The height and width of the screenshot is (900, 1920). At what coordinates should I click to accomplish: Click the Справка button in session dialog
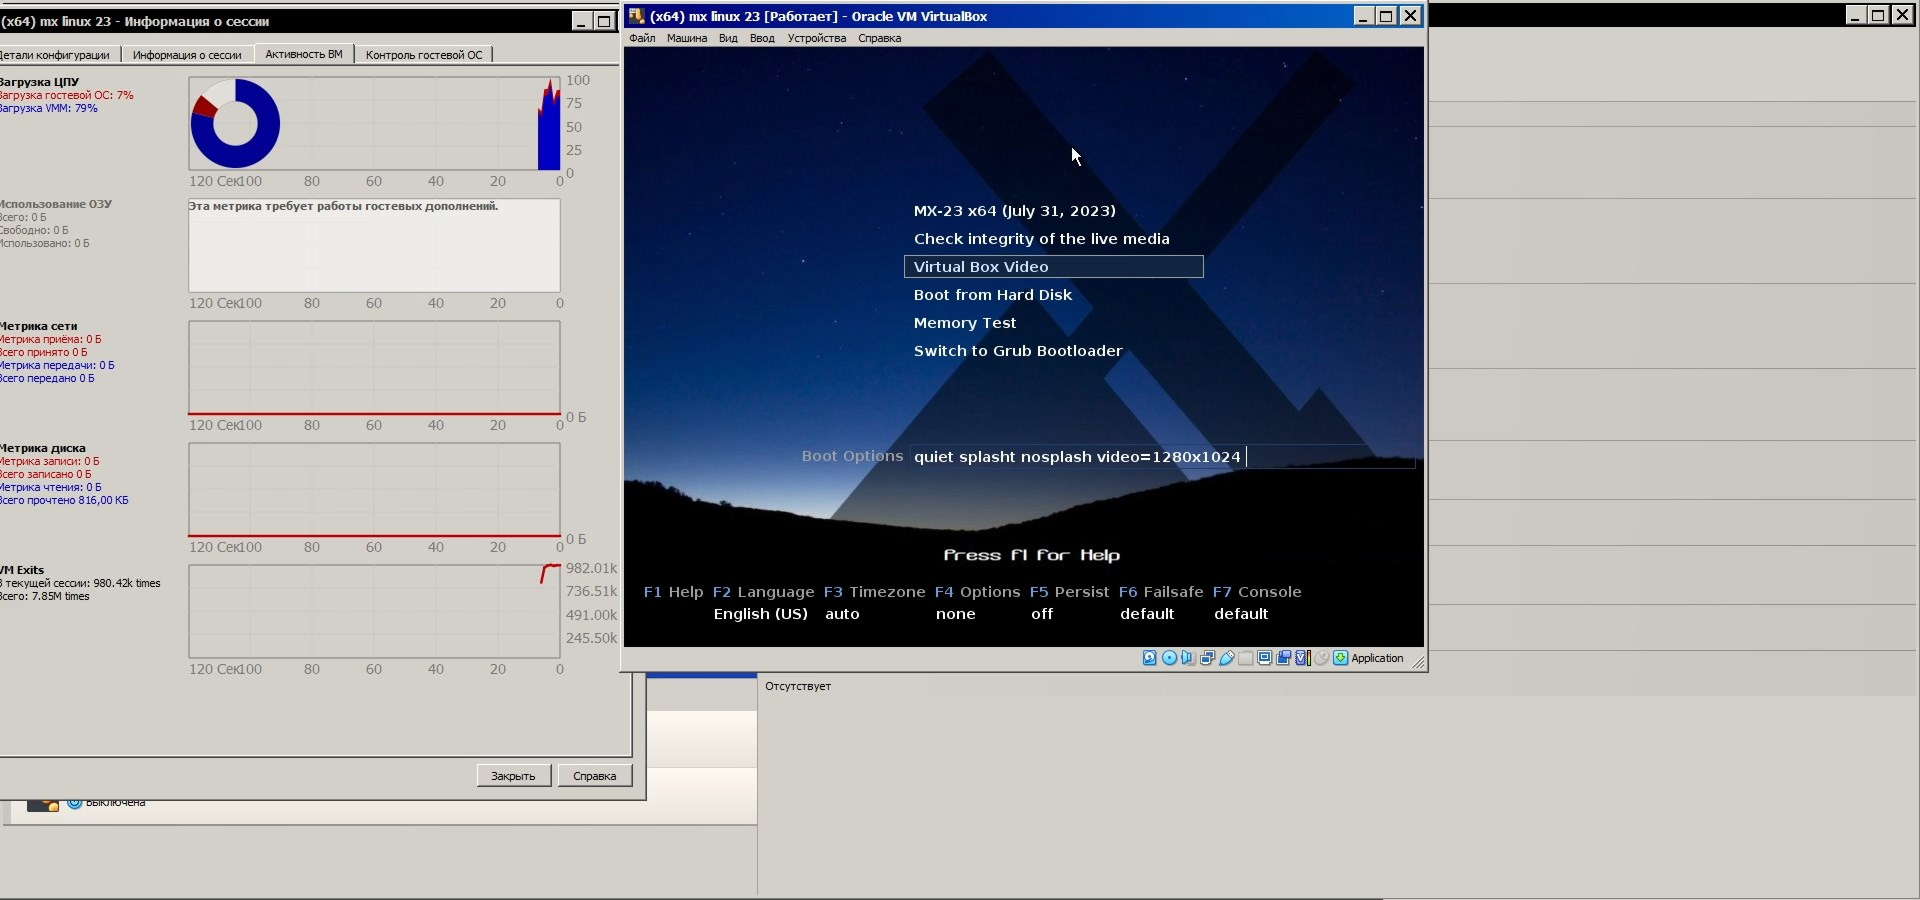click(x=594, y=776)
